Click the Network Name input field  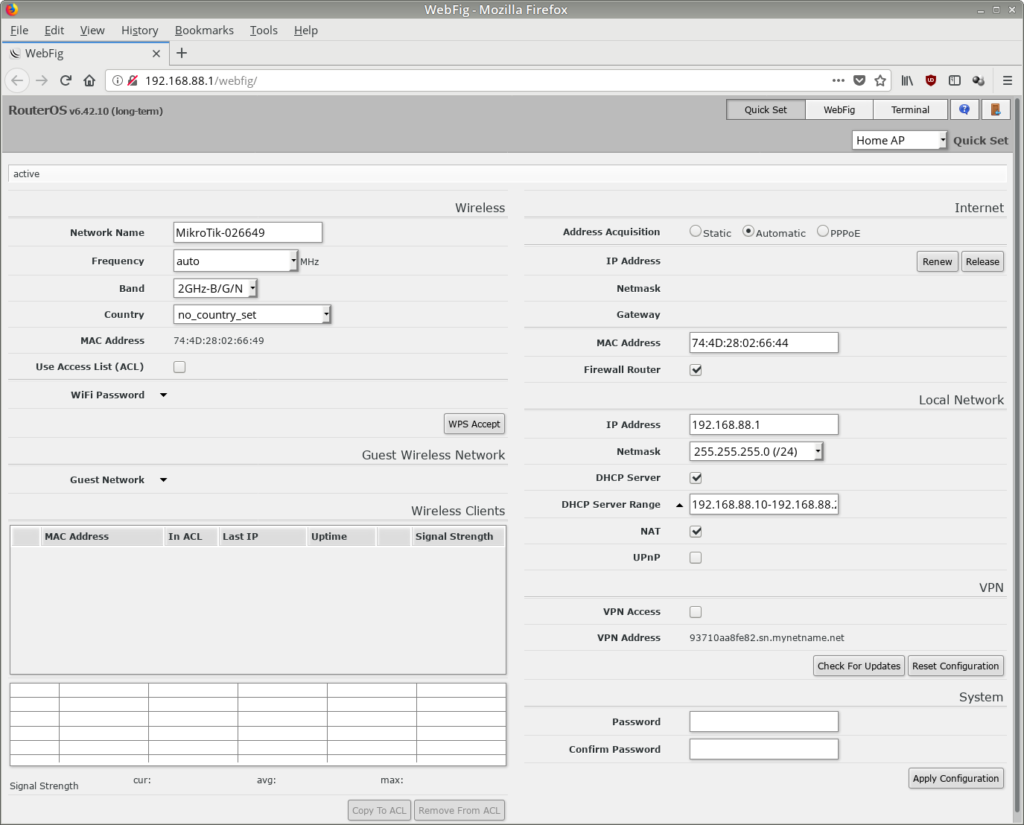coord(248,233)
